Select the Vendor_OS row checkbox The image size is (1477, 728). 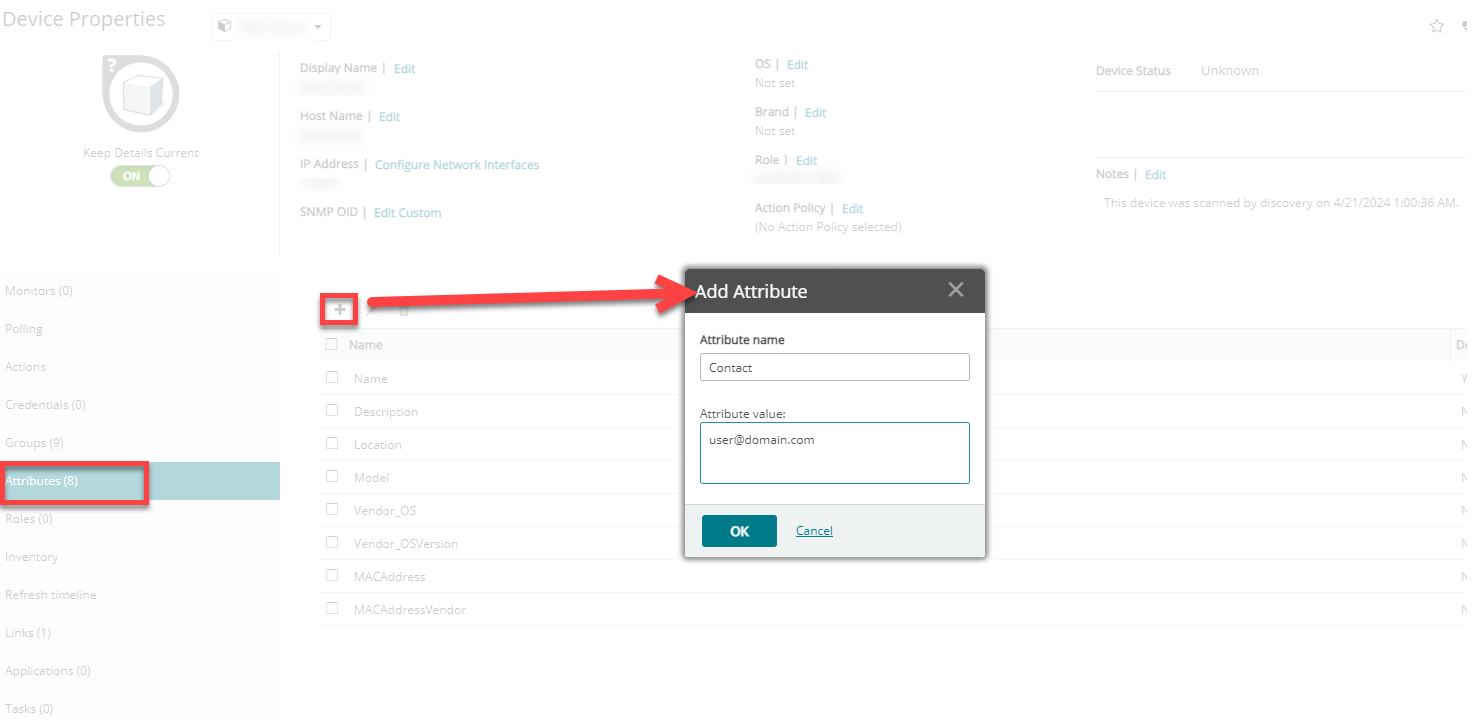332,510
